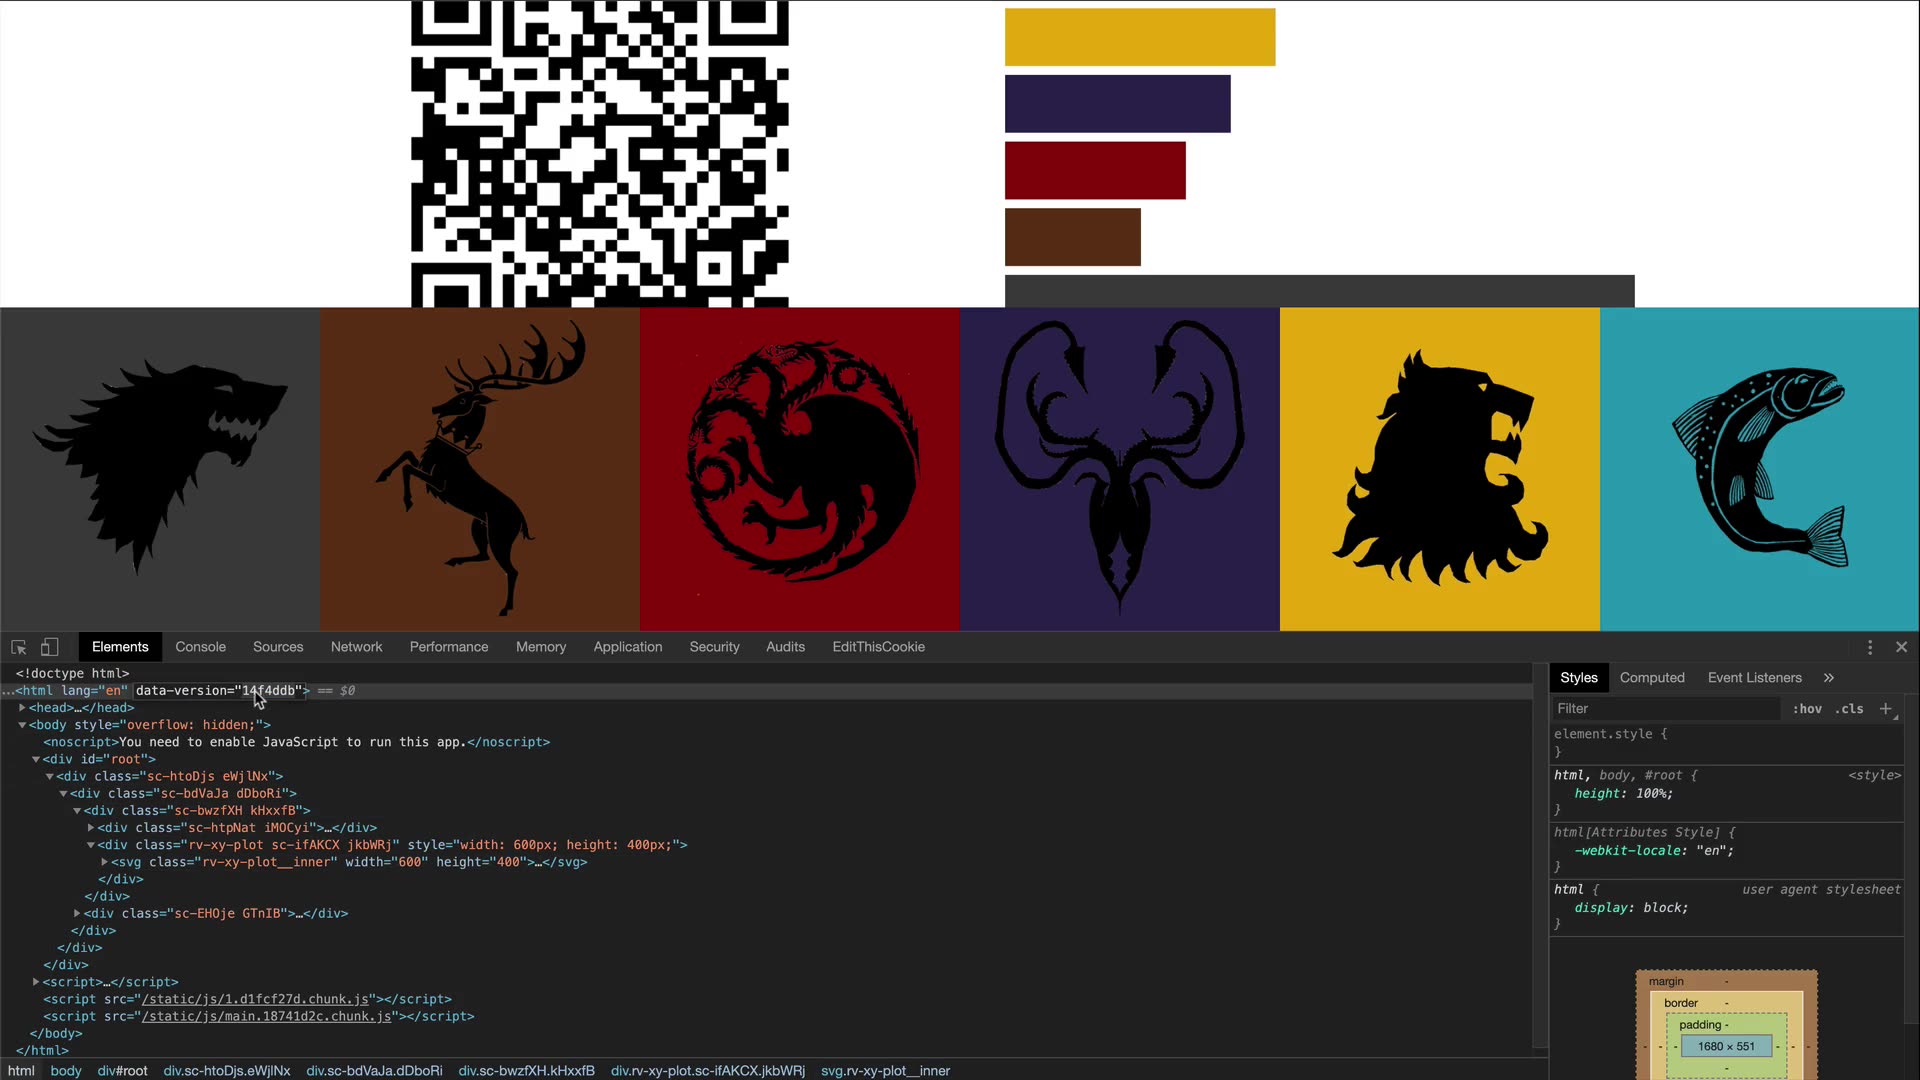Toggle the :hov element state panel

pos(1807,708)
